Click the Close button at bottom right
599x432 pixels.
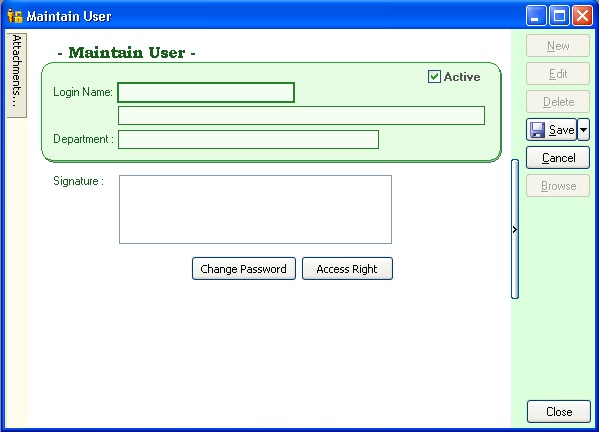[559, 411]
